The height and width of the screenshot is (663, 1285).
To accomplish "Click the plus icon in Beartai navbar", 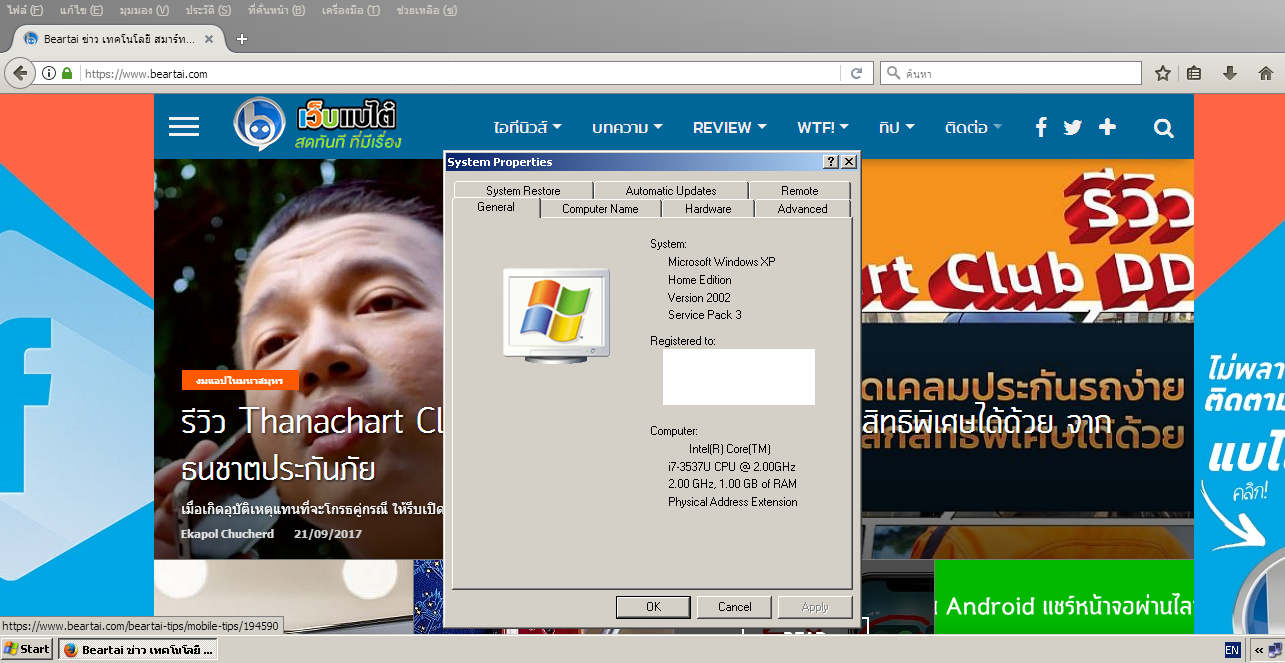I will 1107,127.
